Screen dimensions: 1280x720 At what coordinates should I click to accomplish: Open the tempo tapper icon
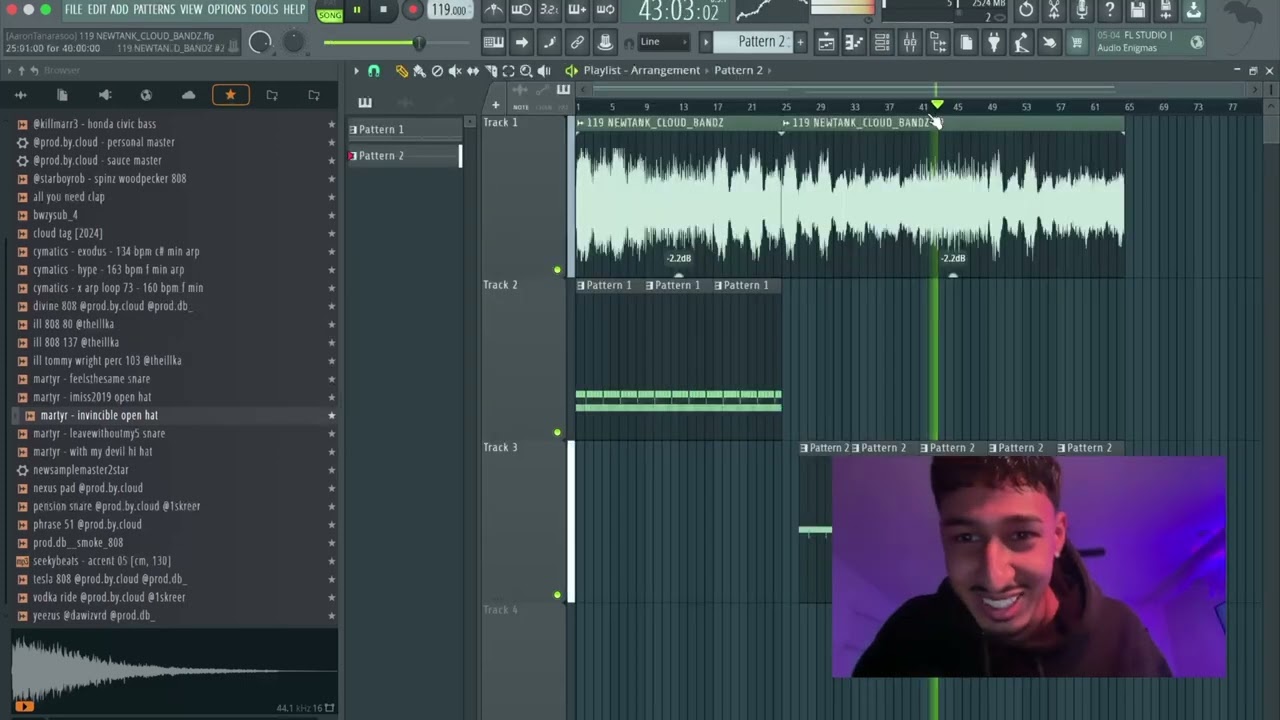pyautogui.click(x=1021, y=42)
